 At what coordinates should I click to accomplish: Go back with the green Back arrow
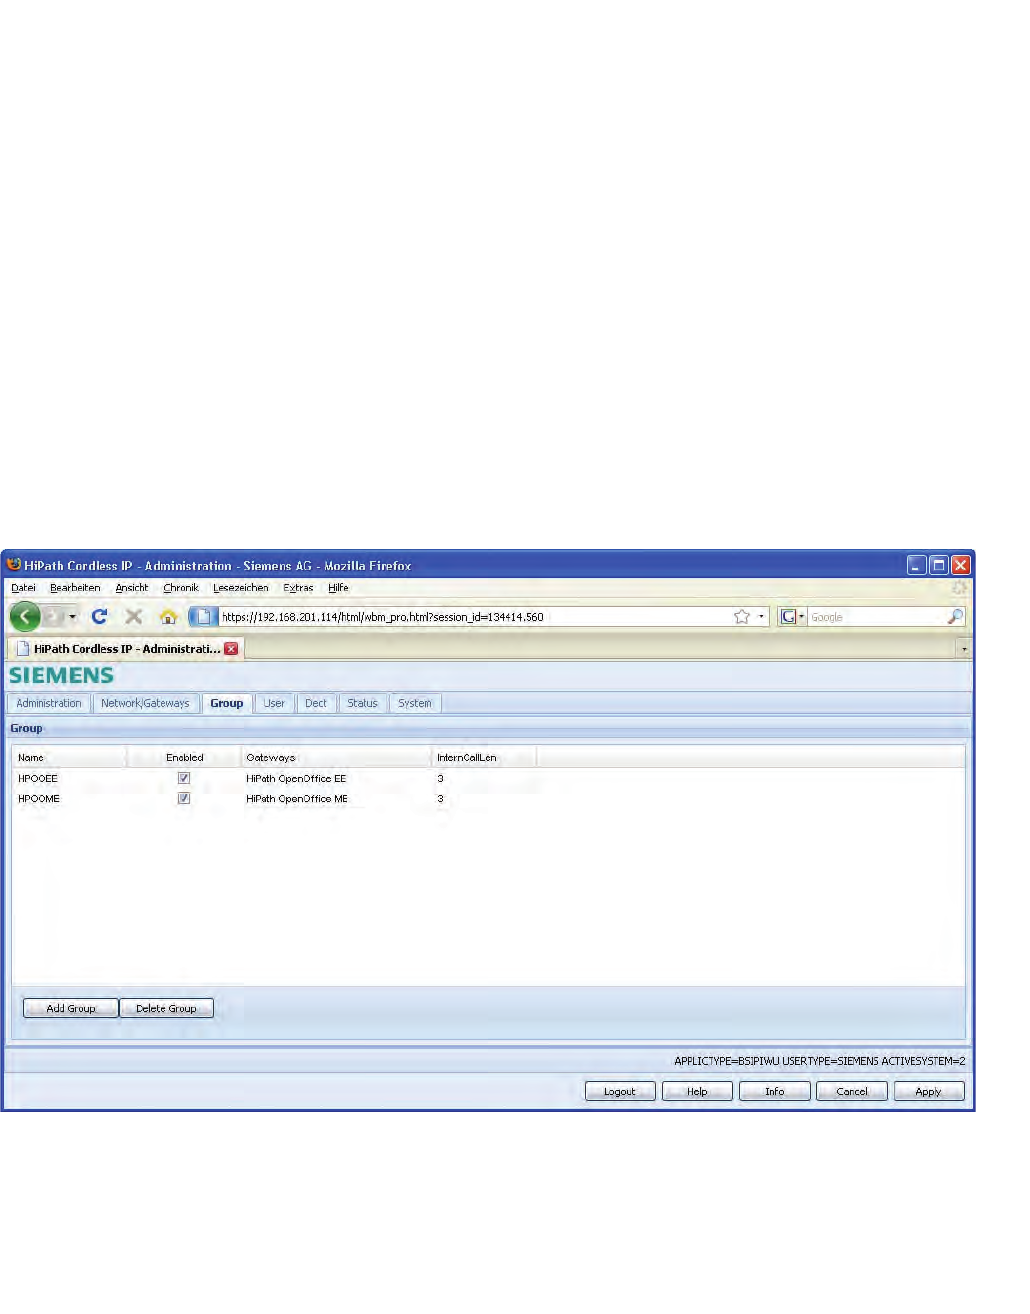coord(25,616)
